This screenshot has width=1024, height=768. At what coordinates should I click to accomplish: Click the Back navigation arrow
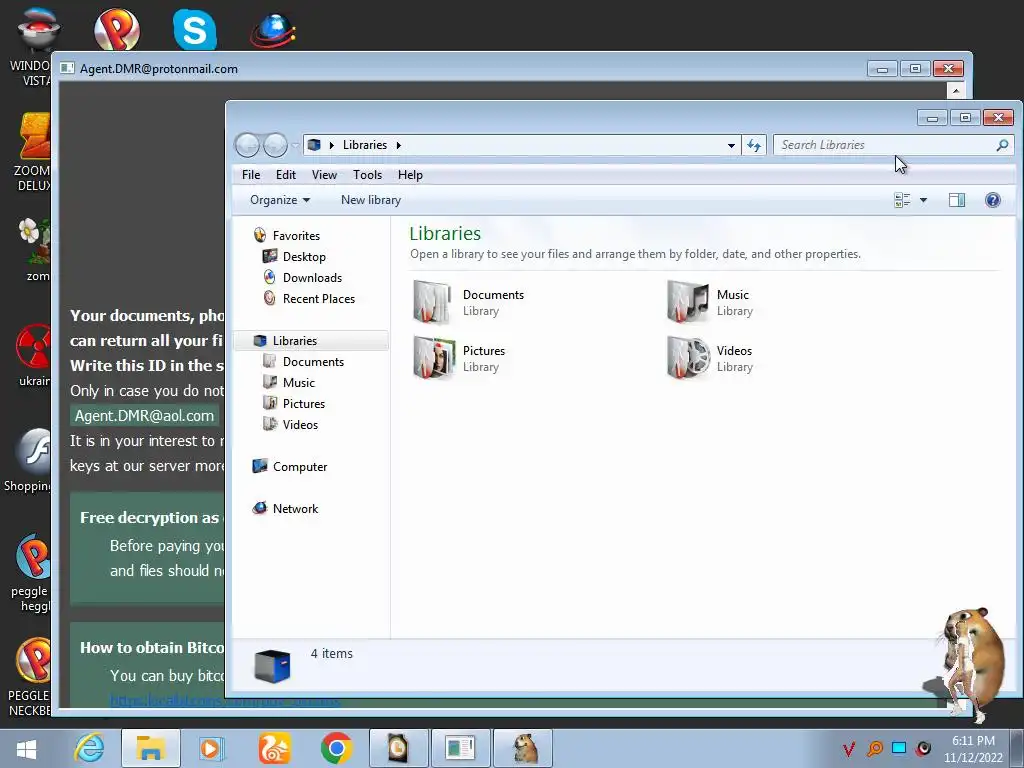pyautogui.click(x=248, y=145)
